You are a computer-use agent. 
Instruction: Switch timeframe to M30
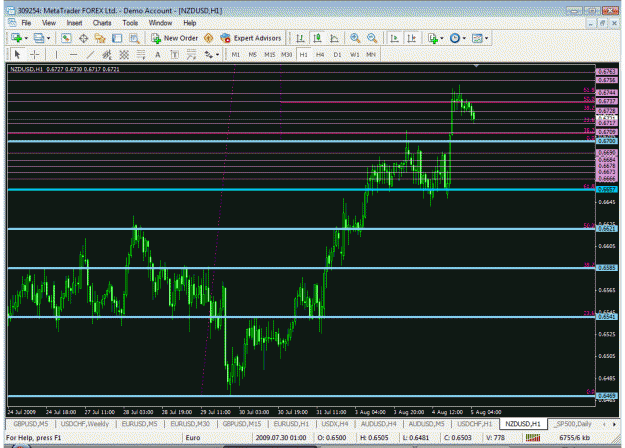click(287, 55)
